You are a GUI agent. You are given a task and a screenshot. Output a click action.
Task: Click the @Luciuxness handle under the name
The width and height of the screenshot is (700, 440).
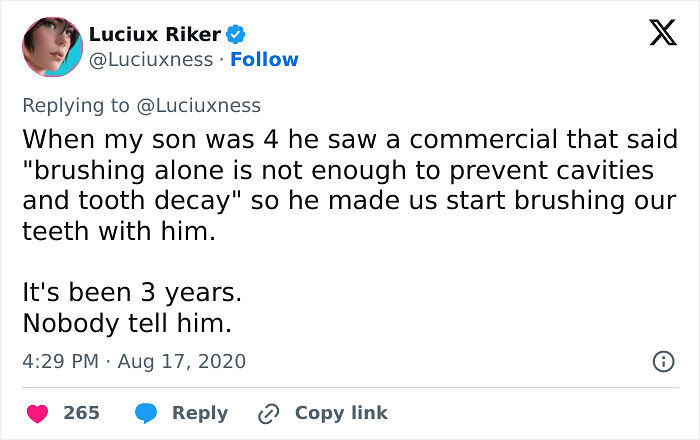click(151, 60)
